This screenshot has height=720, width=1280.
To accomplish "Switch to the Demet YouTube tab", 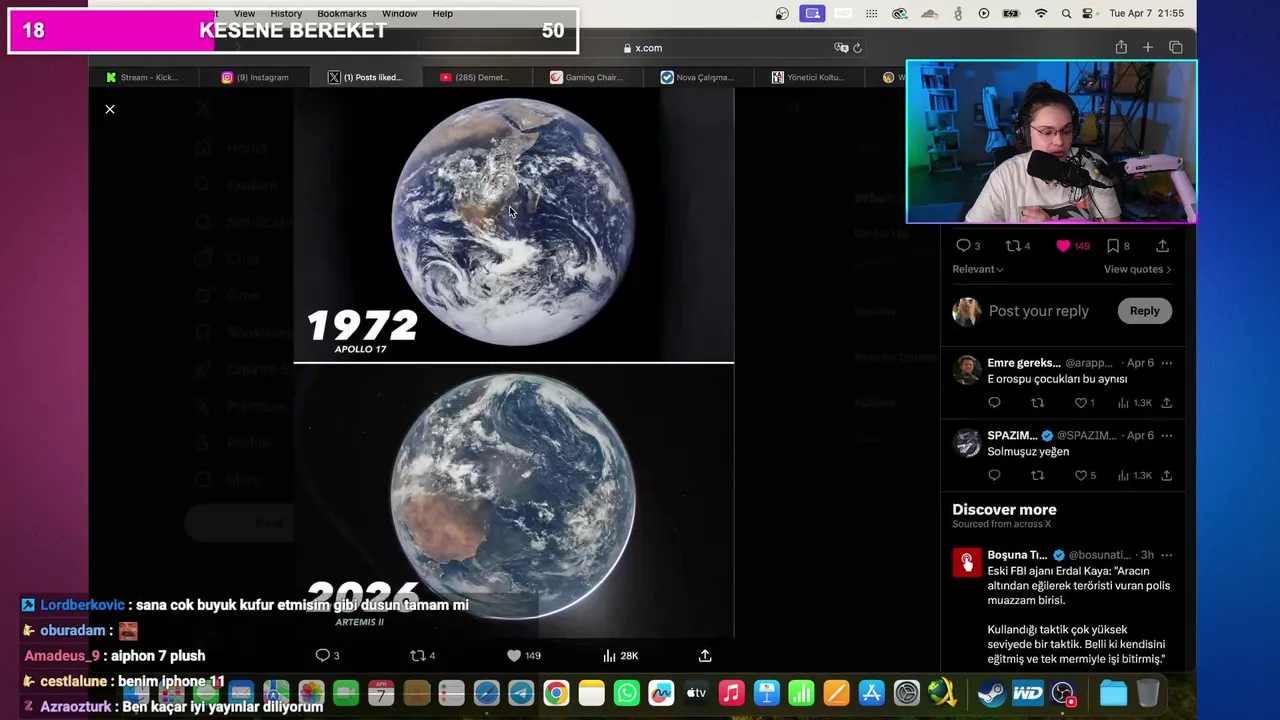I will pos(475,77).
